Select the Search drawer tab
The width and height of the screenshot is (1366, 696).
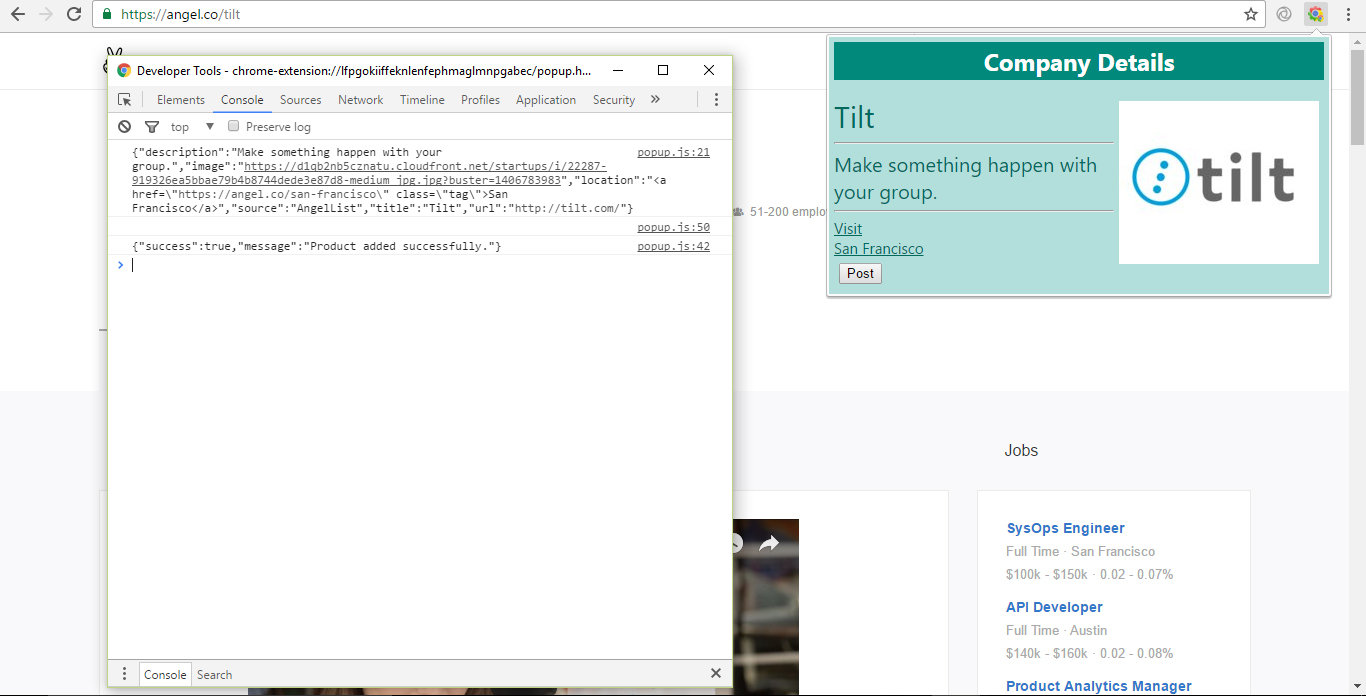[214, 674]
